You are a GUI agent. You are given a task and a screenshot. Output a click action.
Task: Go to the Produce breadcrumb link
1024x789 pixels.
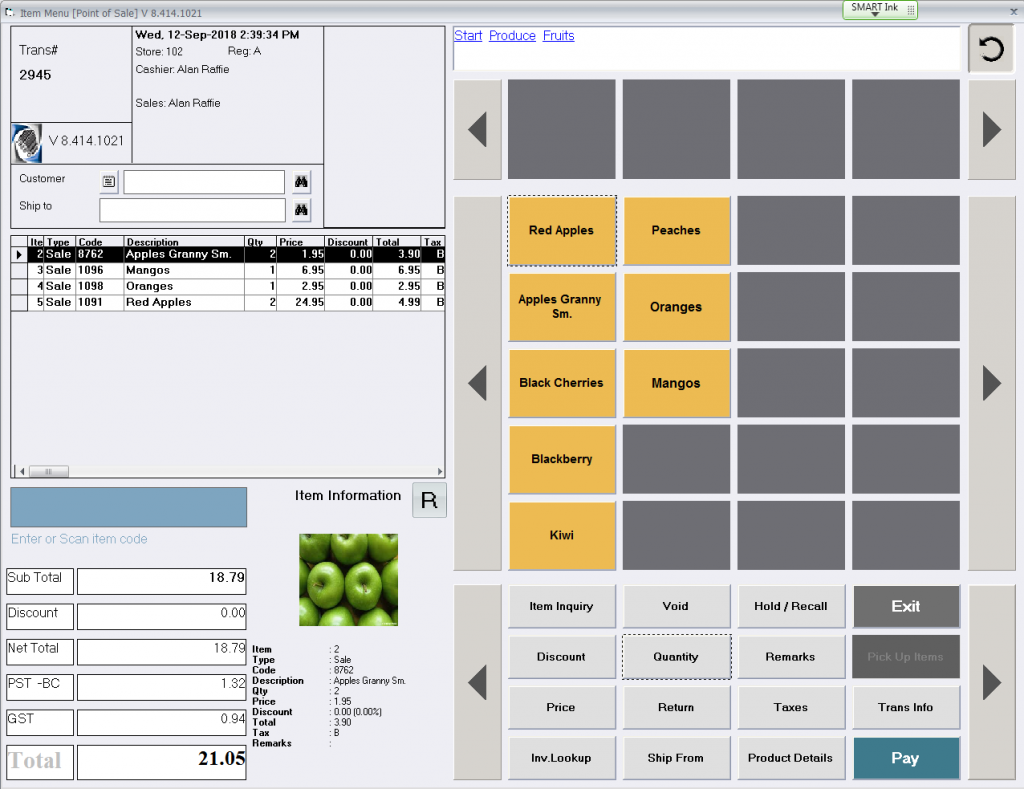pyautogui.click(x=512, y=36)
